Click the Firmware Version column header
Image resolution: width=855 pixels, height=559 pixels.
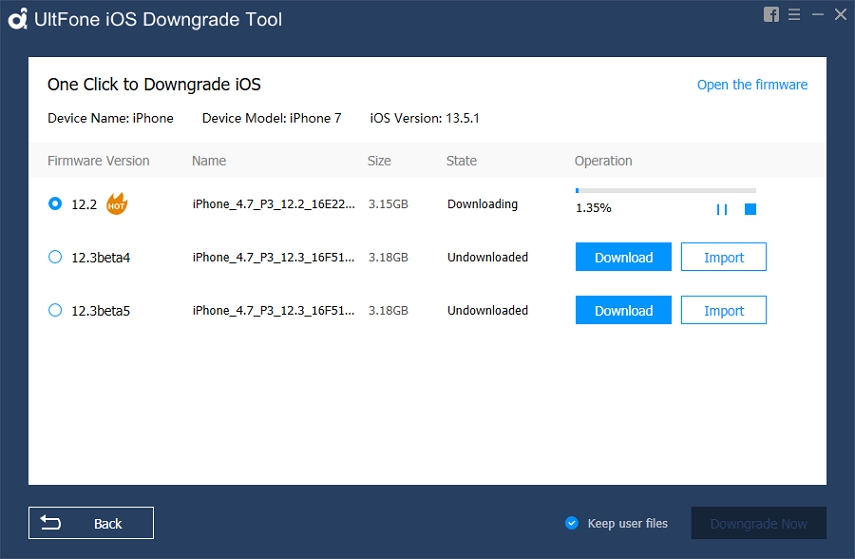[x=98, y=161]
